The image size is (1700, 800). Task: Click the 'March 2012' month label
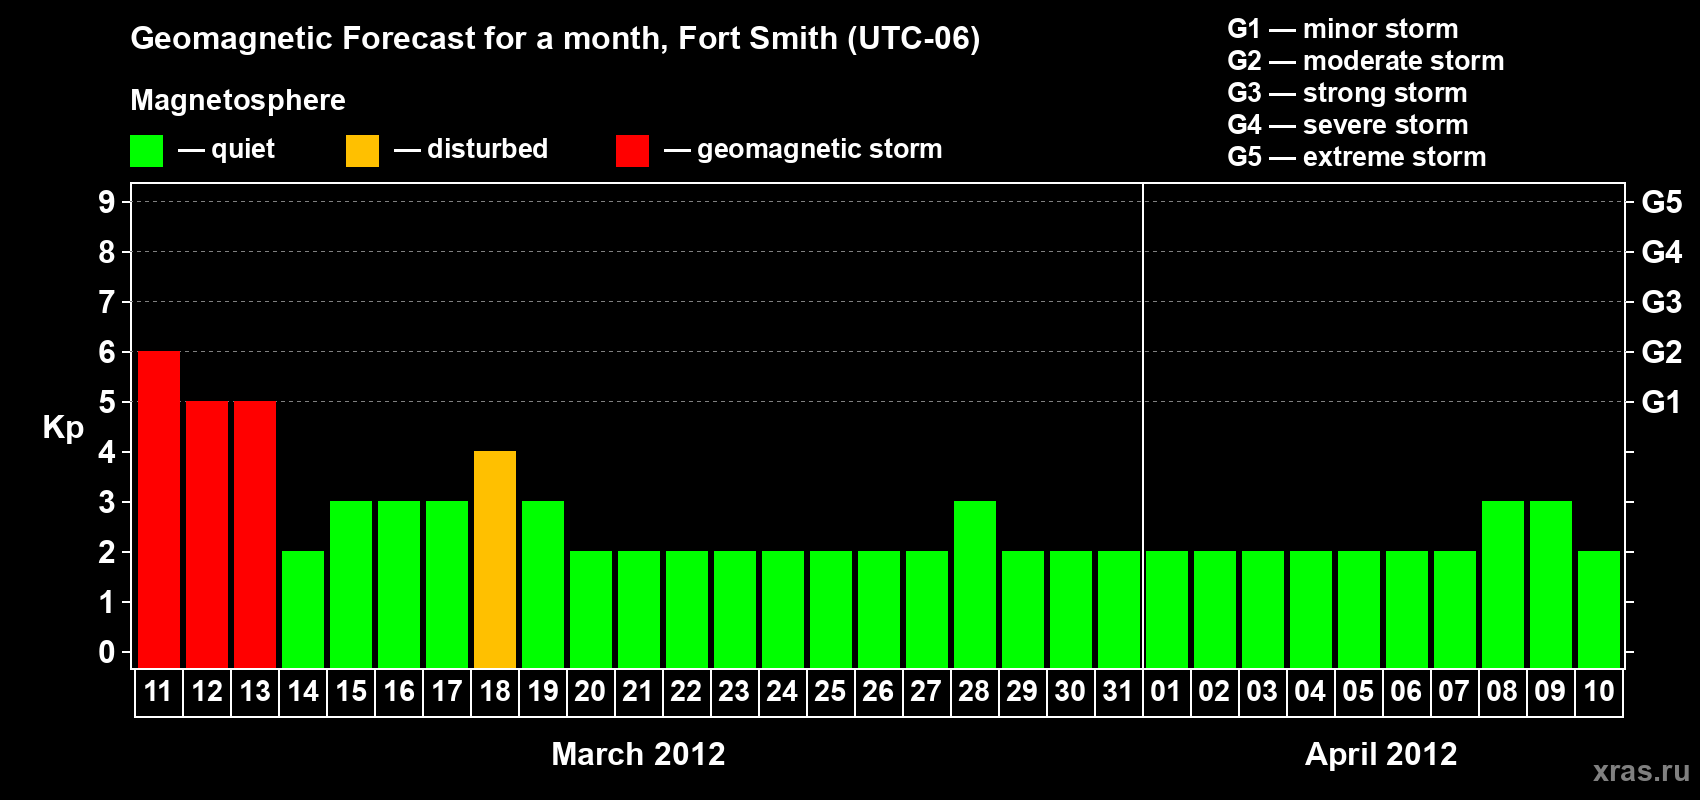[638, 754]
